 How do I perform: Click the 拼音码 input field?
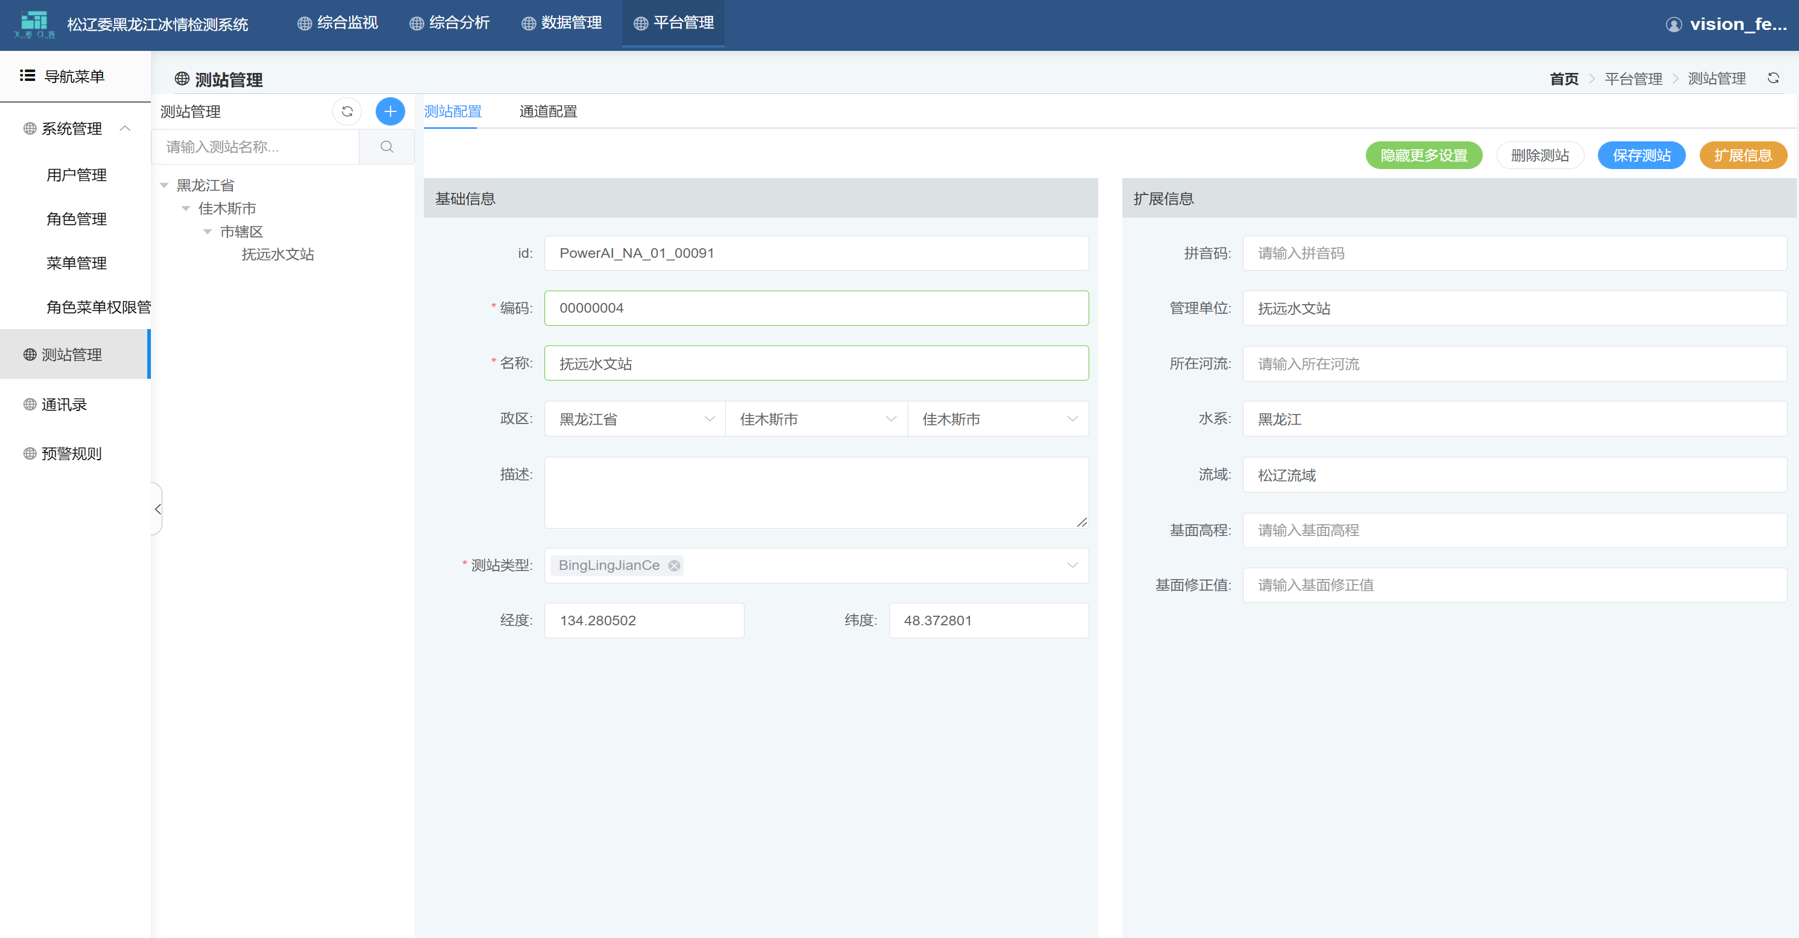(x=1514, y=253)
